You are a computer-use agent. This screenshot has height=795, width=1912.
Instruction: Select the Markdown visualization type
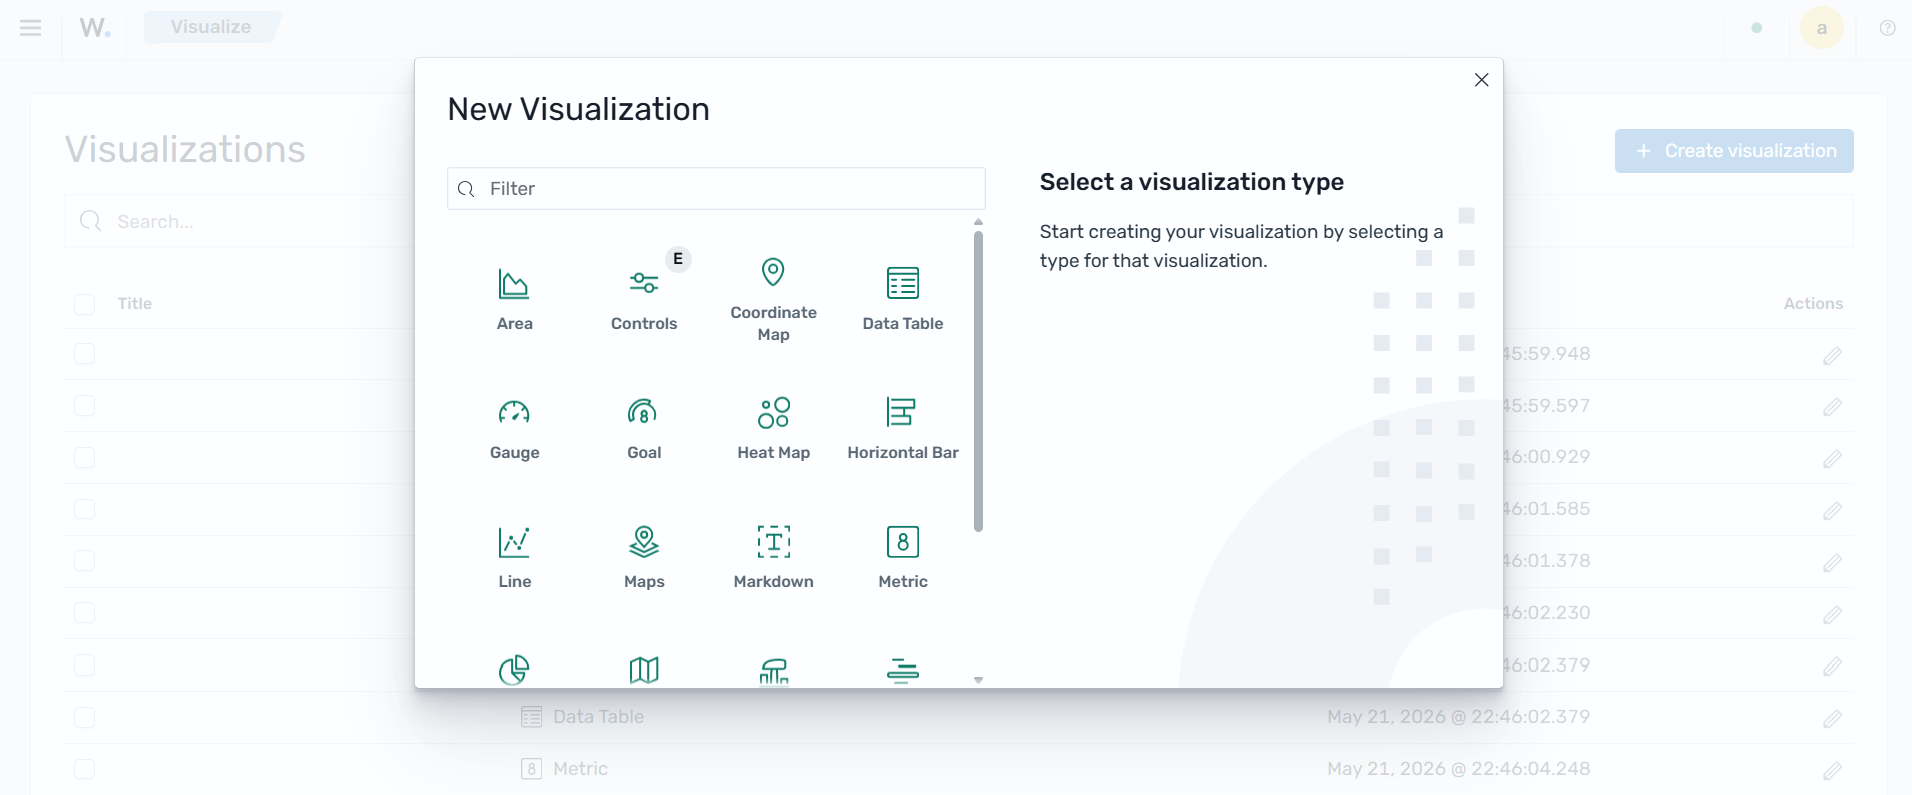point(773,557)
